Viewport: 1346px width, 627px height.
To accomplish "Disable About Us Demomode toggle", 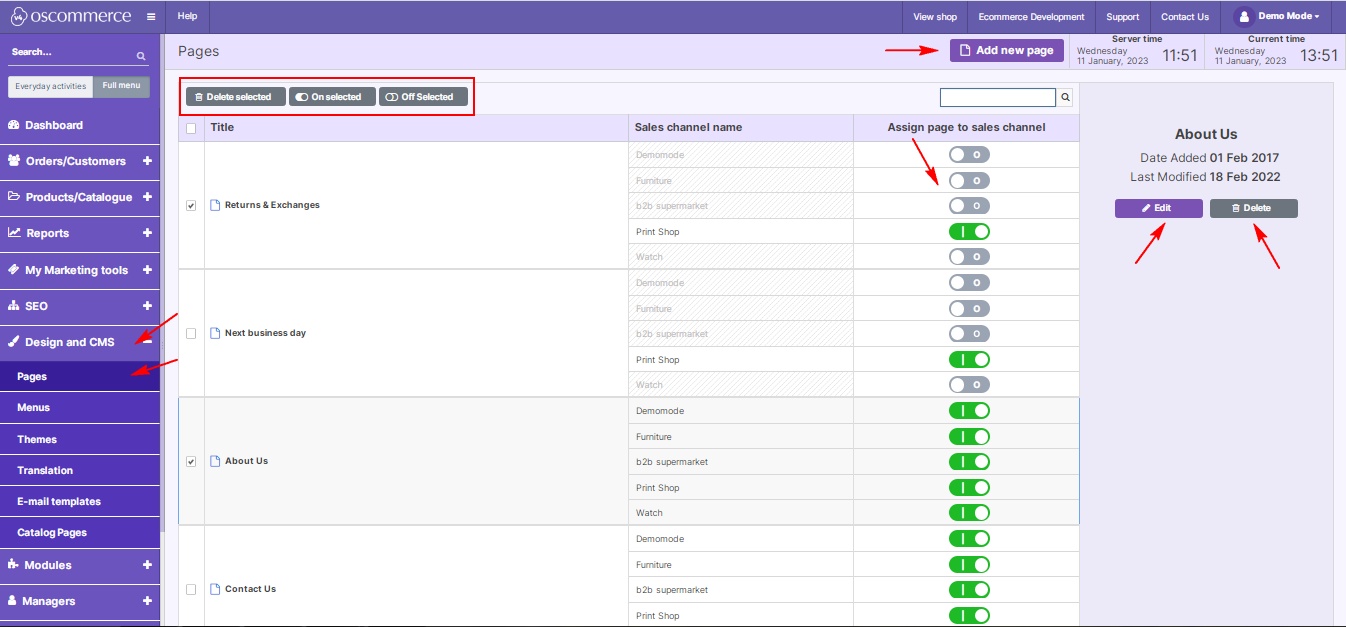I will tap(969, 411).
